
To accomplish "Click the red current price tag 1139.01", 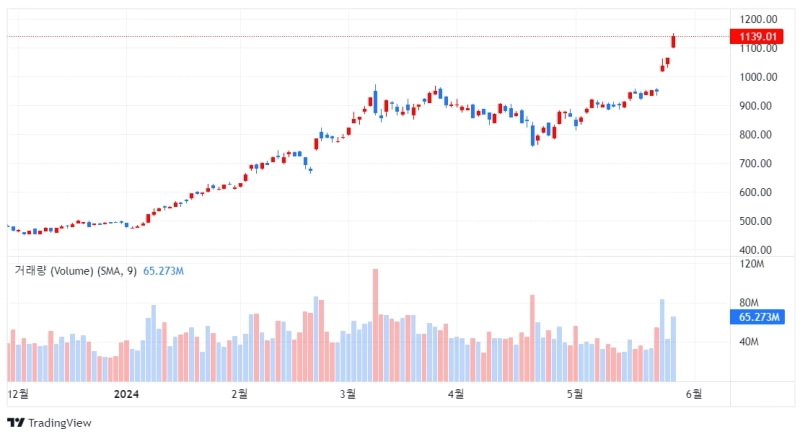I will click(x=757, y=37).
